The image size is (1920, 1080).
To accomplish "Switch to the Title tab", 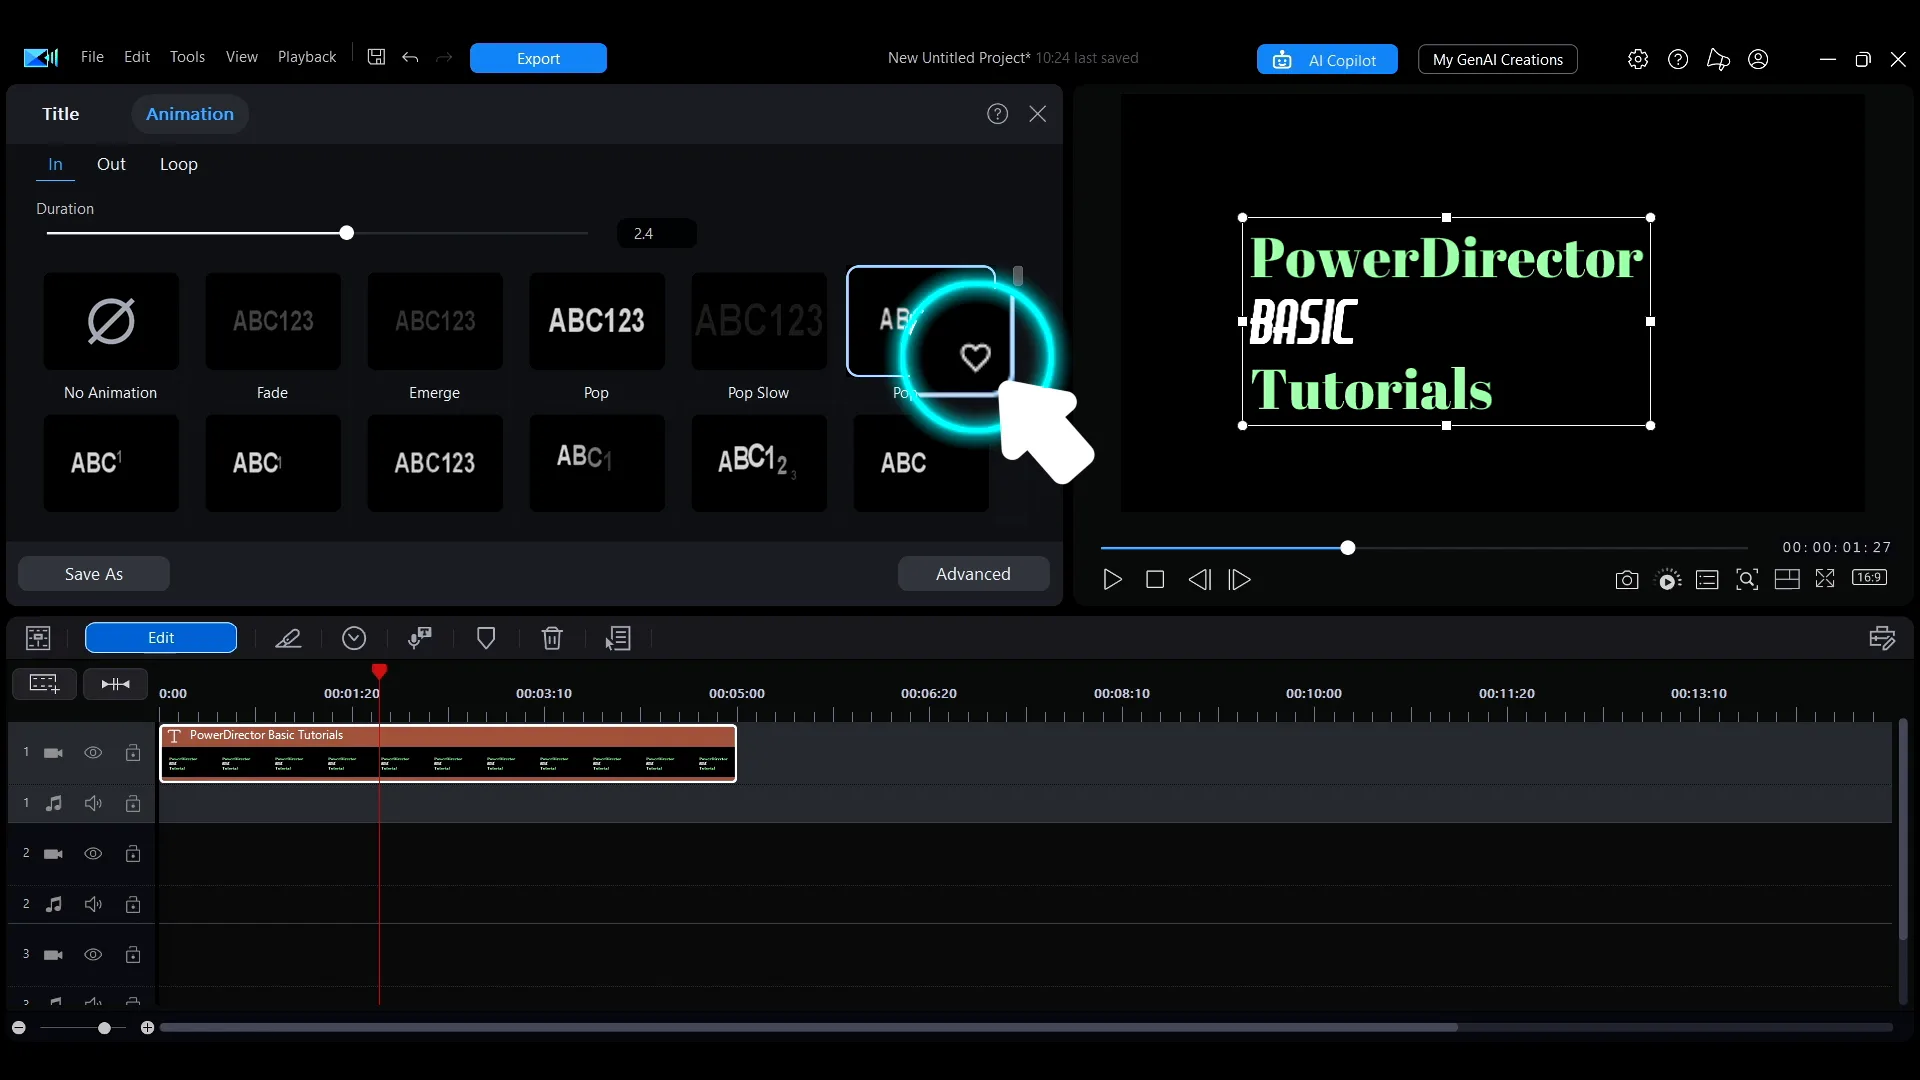I will tap(60, 114).
